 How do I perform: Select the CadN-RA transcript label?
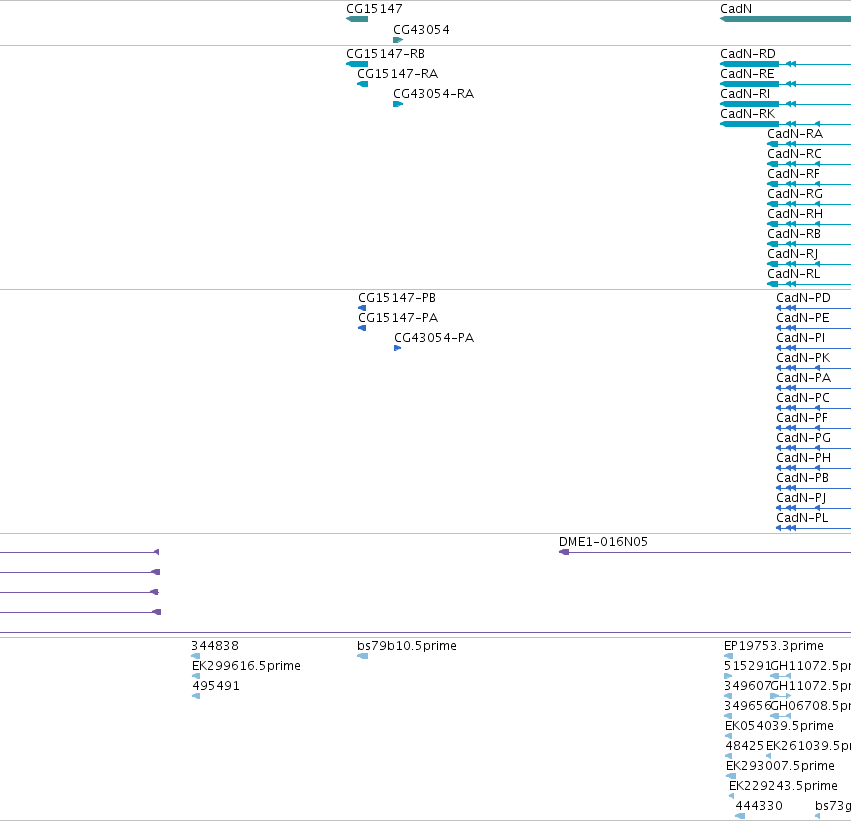coord(795,134)
